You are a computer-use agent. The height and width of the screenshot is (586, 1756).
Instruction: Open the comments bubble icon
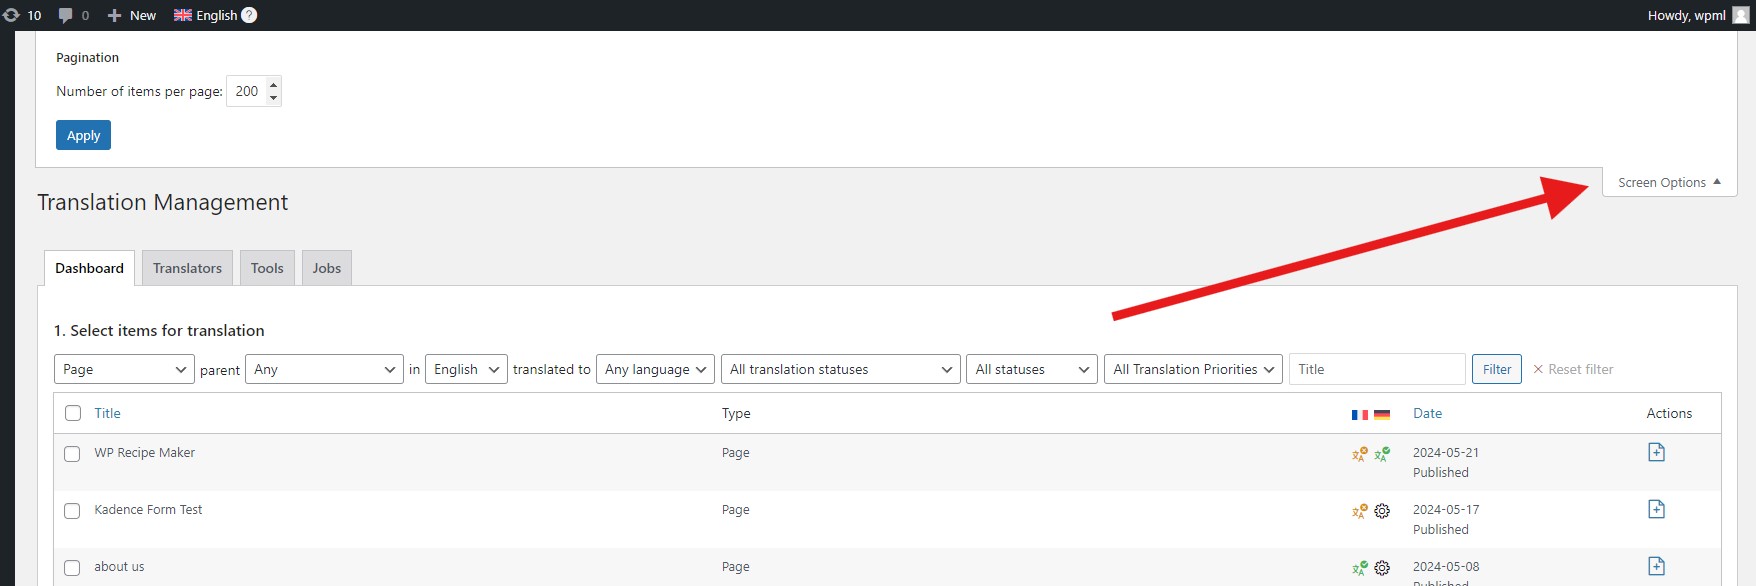point(66,15)
